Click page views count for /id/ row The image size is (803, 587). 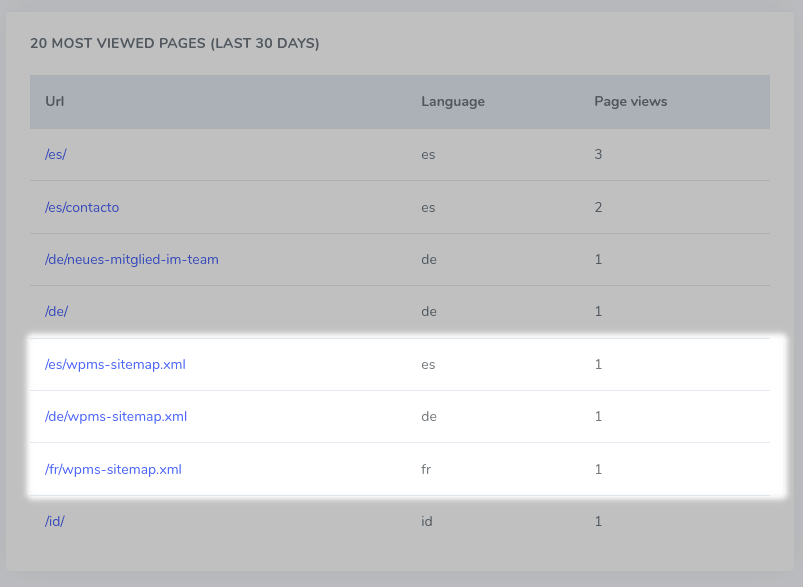(x=598, y=521)
